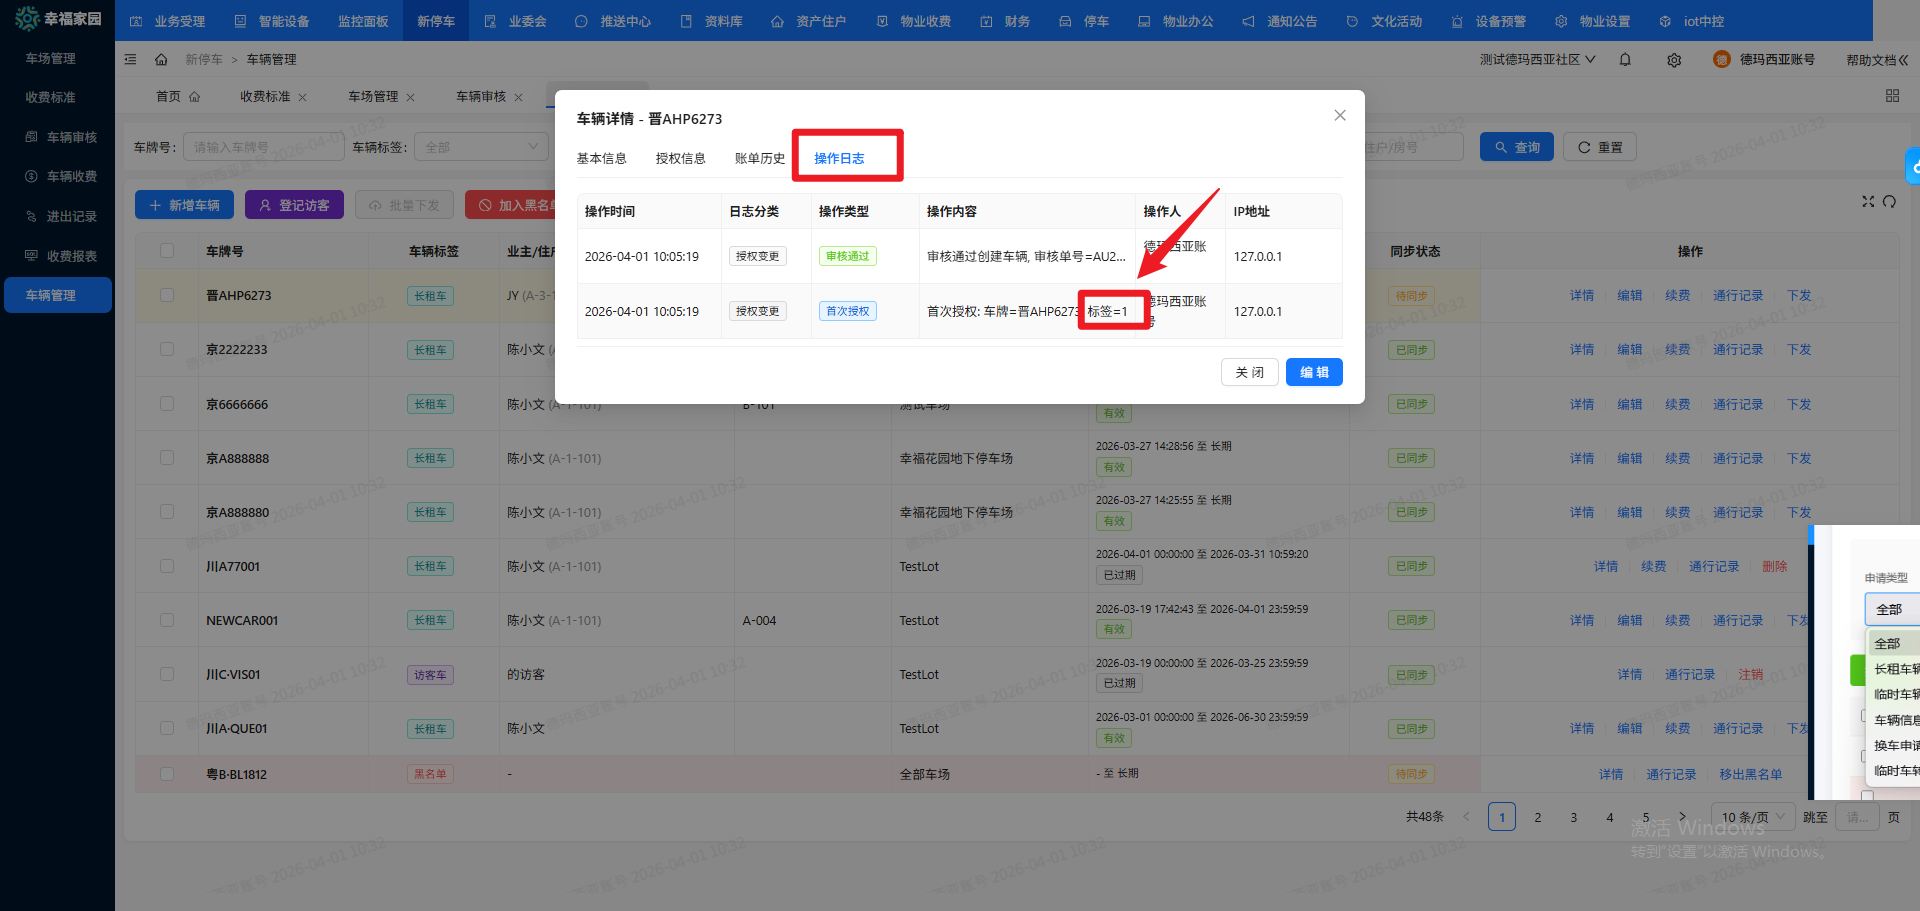Expand the 车辆标签 dropdown
The height and width of the screenshot is (911, 1920).
coord(481,148)
